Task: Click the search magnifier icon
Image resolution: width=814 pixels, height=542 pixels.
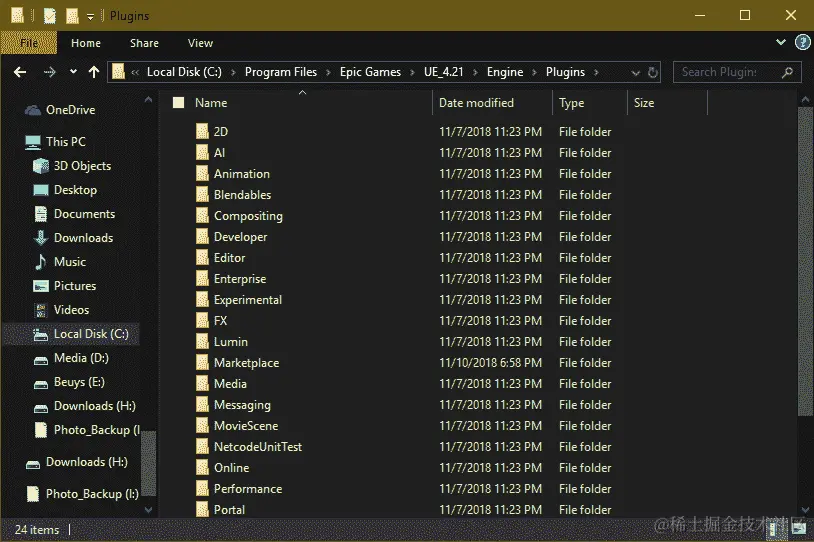Action: click(788, 72)
